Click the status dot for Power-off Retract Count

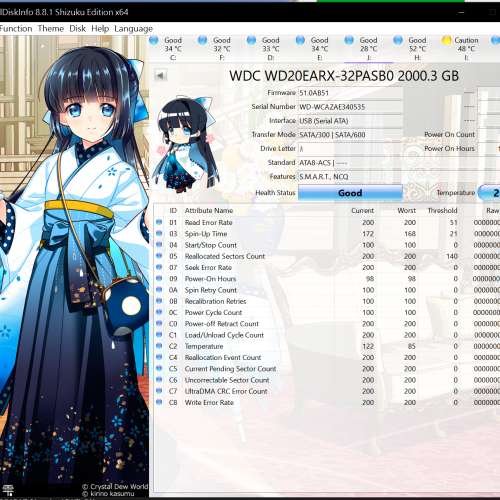coord(159,323)
